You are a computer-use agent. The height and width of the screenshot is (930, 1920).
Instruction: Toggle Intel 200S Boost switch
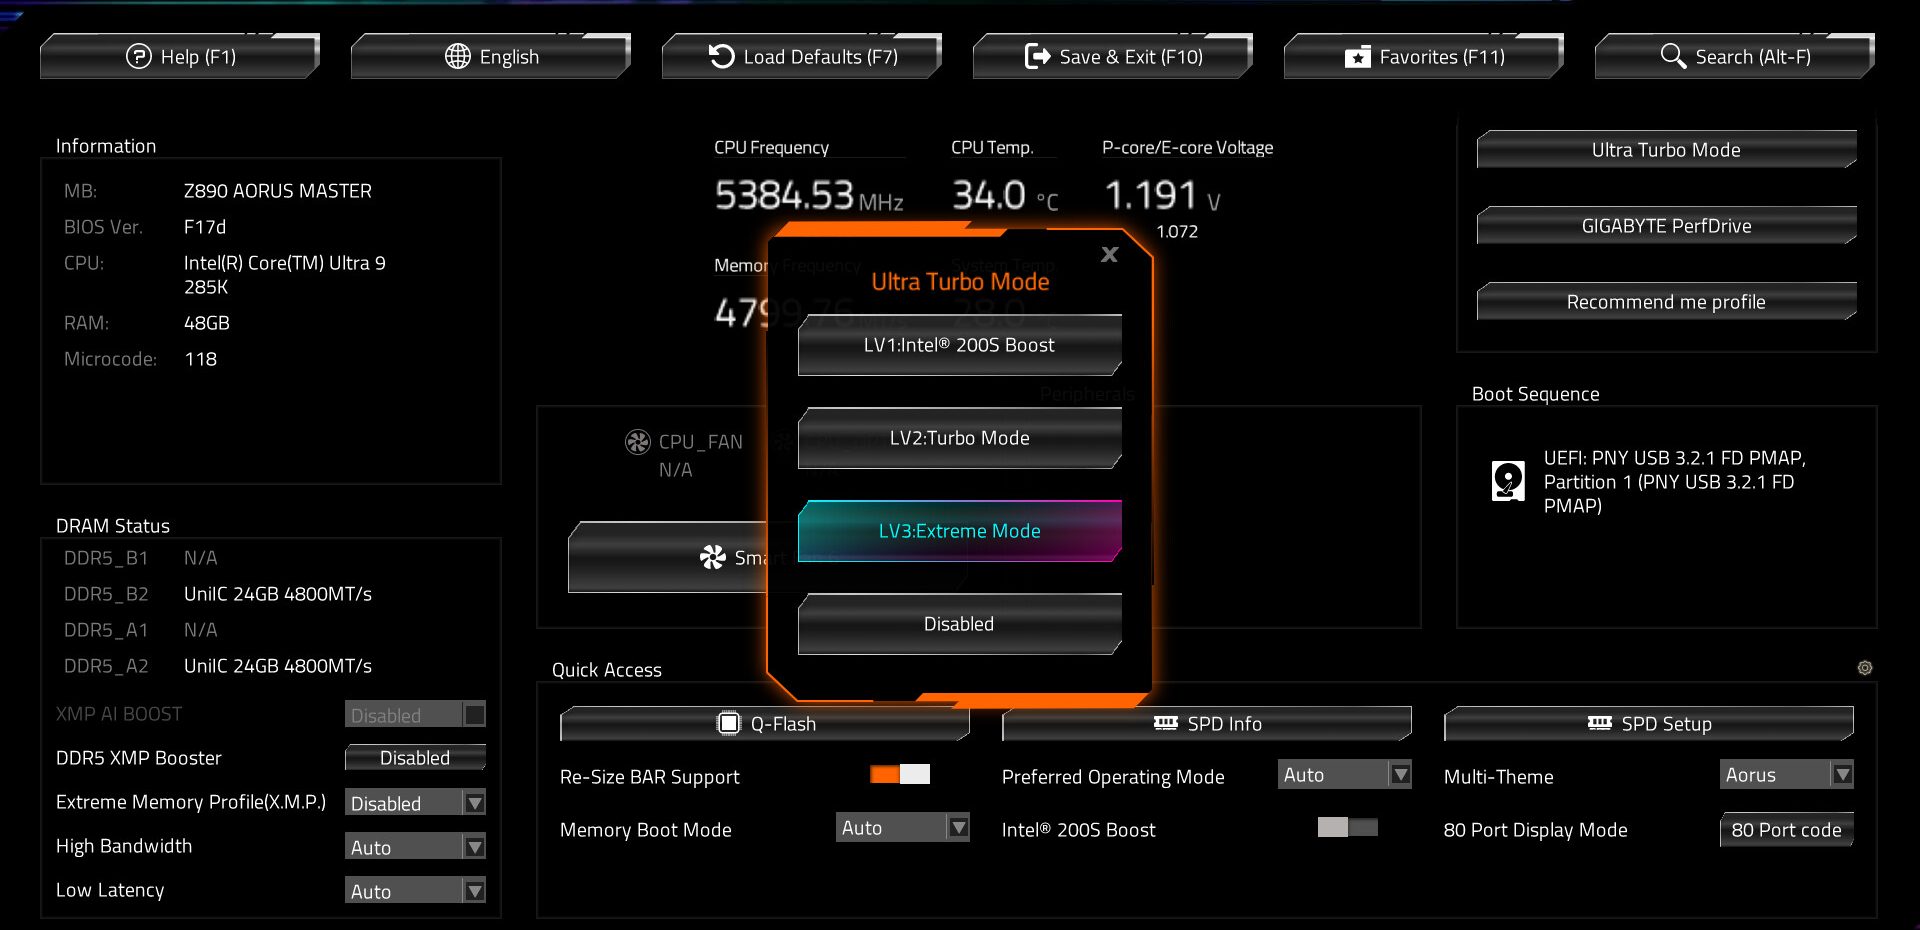(1348, 827)
